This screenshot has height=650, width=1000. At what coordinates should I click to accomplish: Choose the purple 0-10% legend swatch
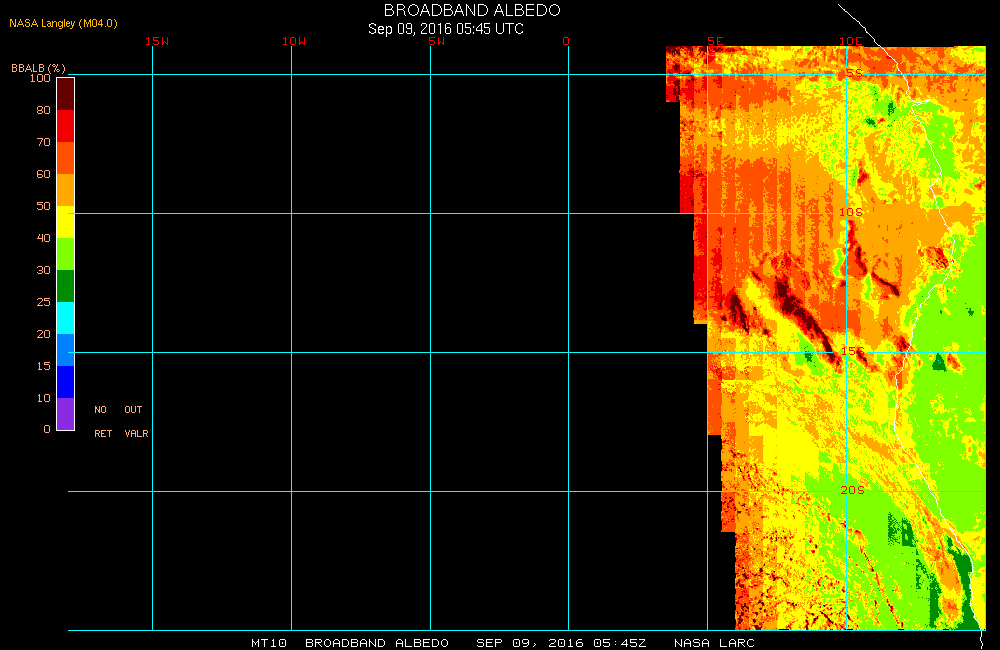(x=65, y=414)
